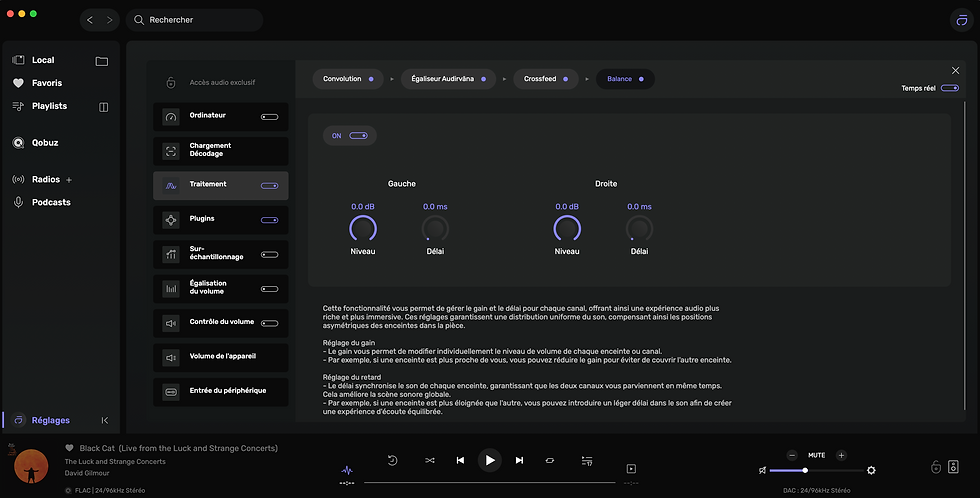Toggle shuffle playback
Viewport: 980px width, 498px height.
pos(430,461)
